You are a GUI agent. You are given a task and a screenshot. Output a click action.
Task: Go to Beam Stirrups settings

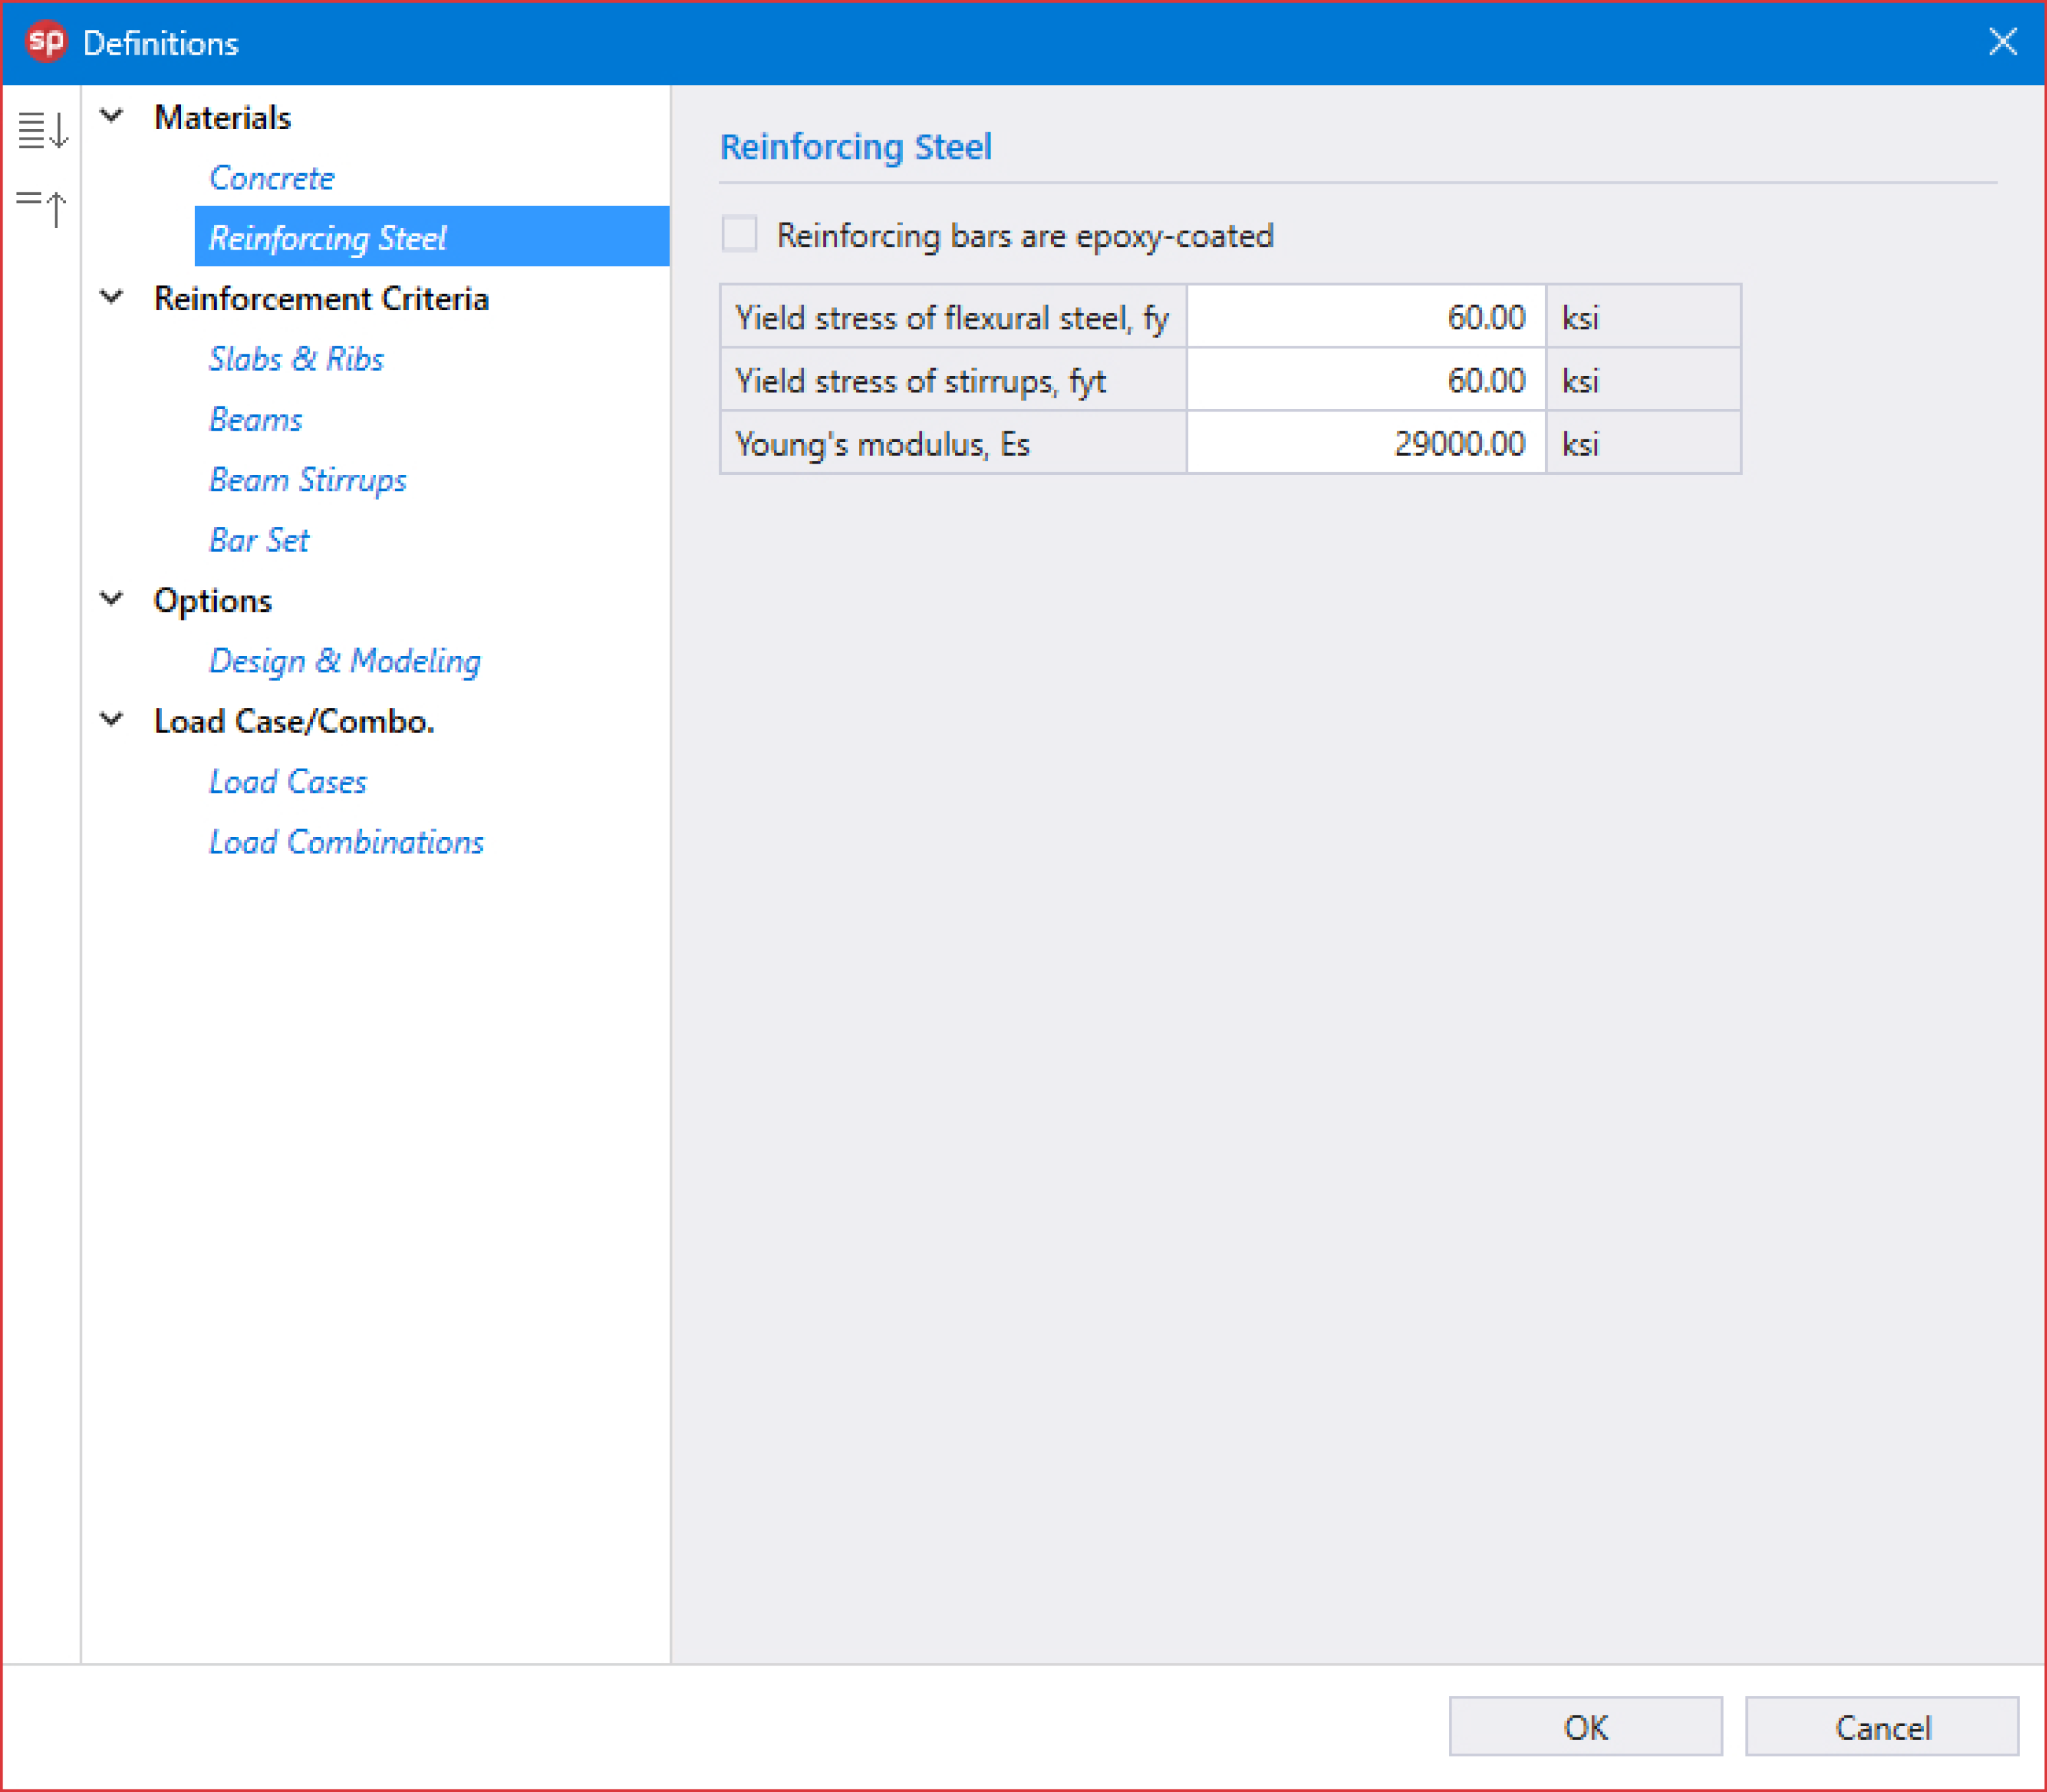[x=308, y=480]
